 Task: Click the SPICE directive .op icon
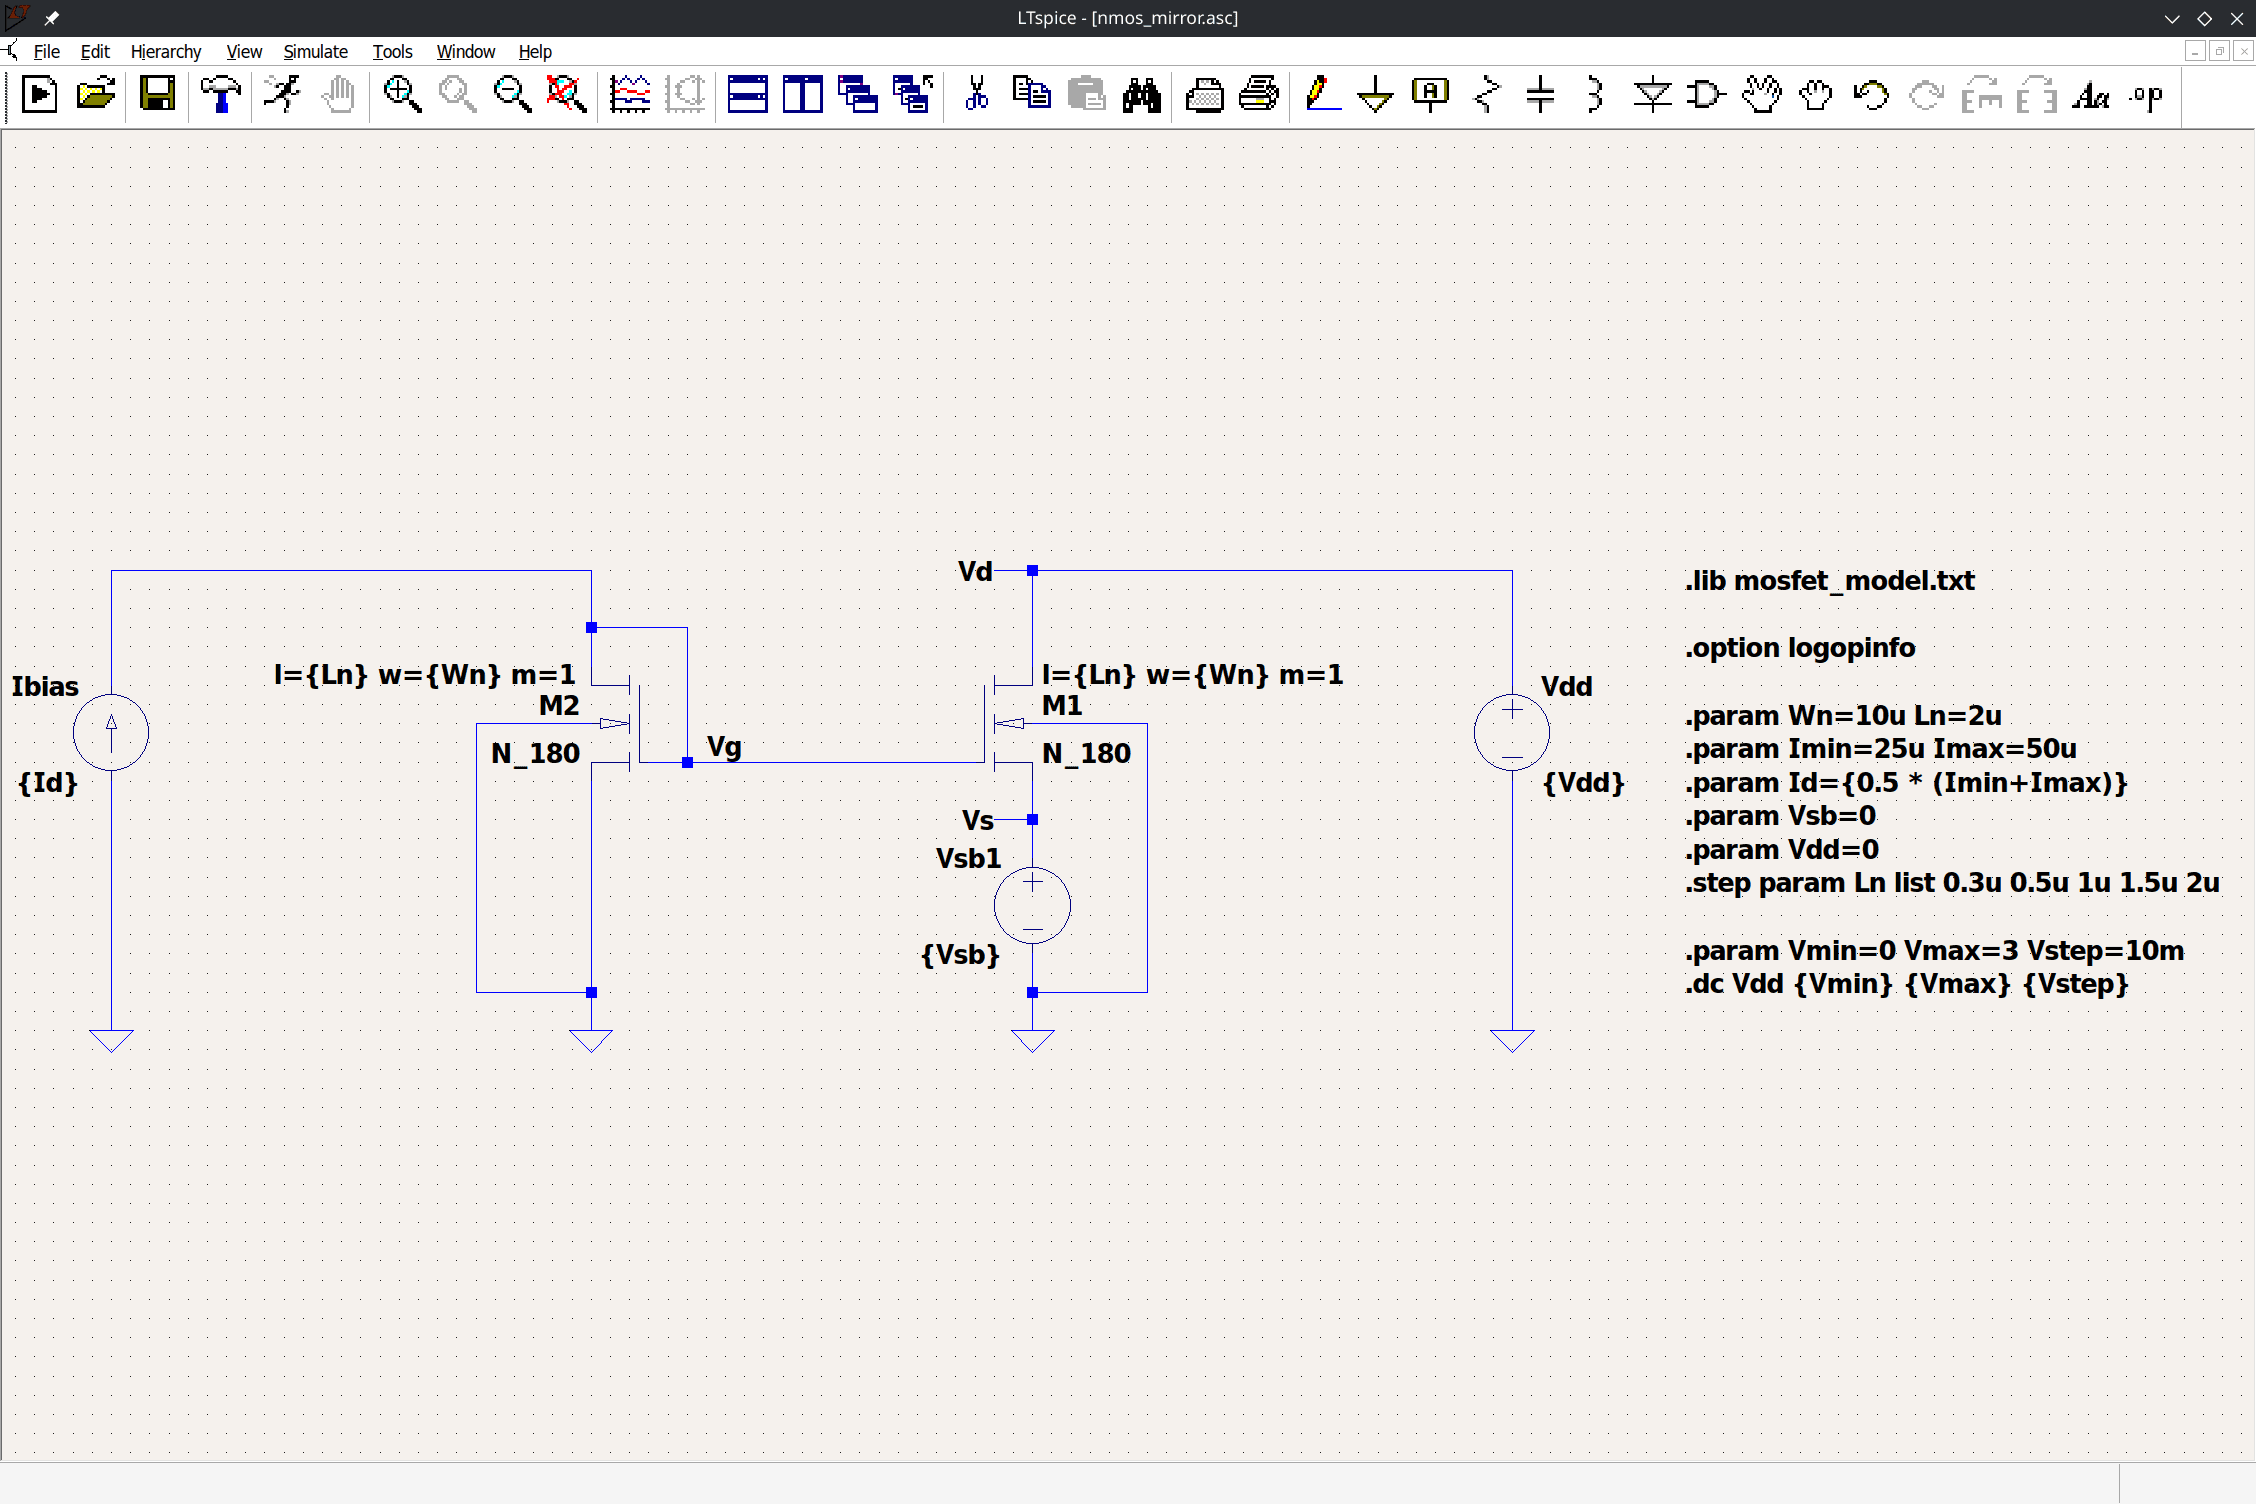click(x=2146, y=95)
